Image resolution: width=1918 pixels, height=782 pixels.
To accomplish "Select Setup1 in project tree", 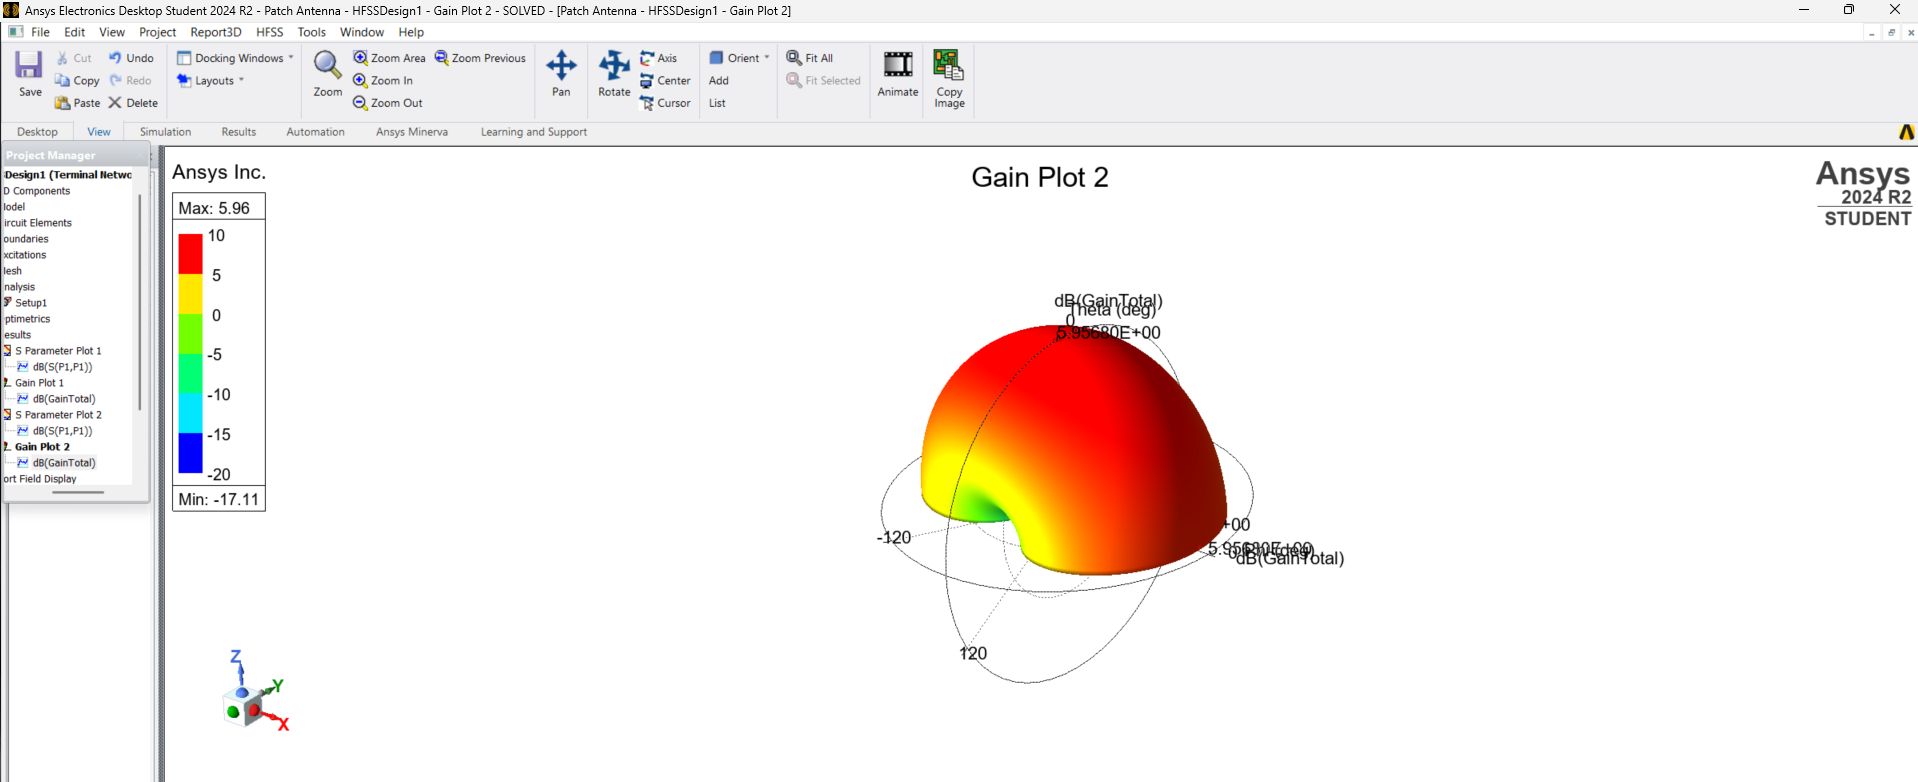I will (x=31, y=303).
